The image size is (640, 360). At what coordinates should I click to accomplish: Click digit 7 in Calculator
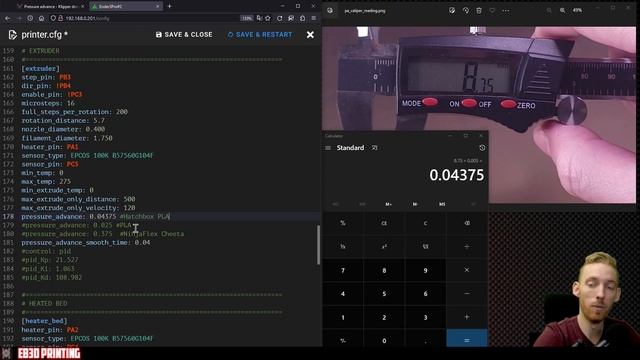343,270
